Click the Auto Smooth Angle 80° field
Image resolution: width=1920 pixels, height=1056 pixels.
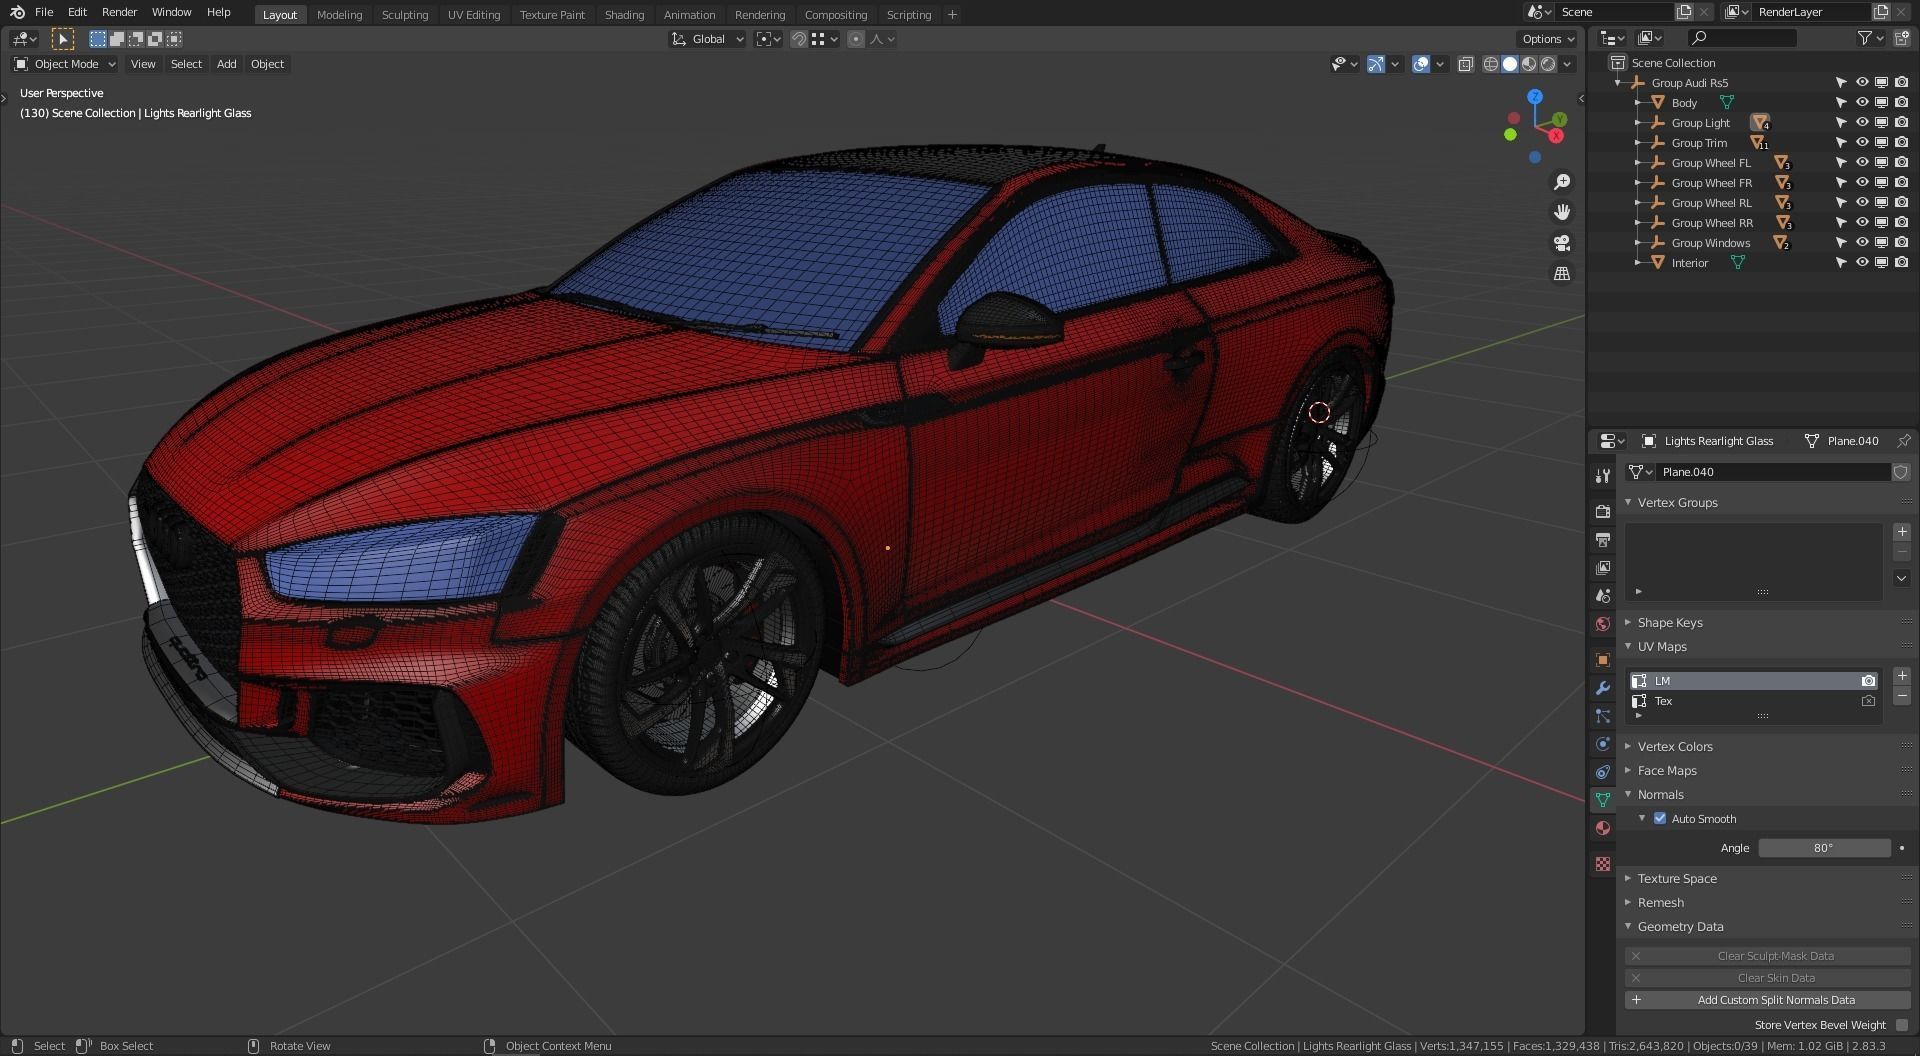pos(1824,848)
